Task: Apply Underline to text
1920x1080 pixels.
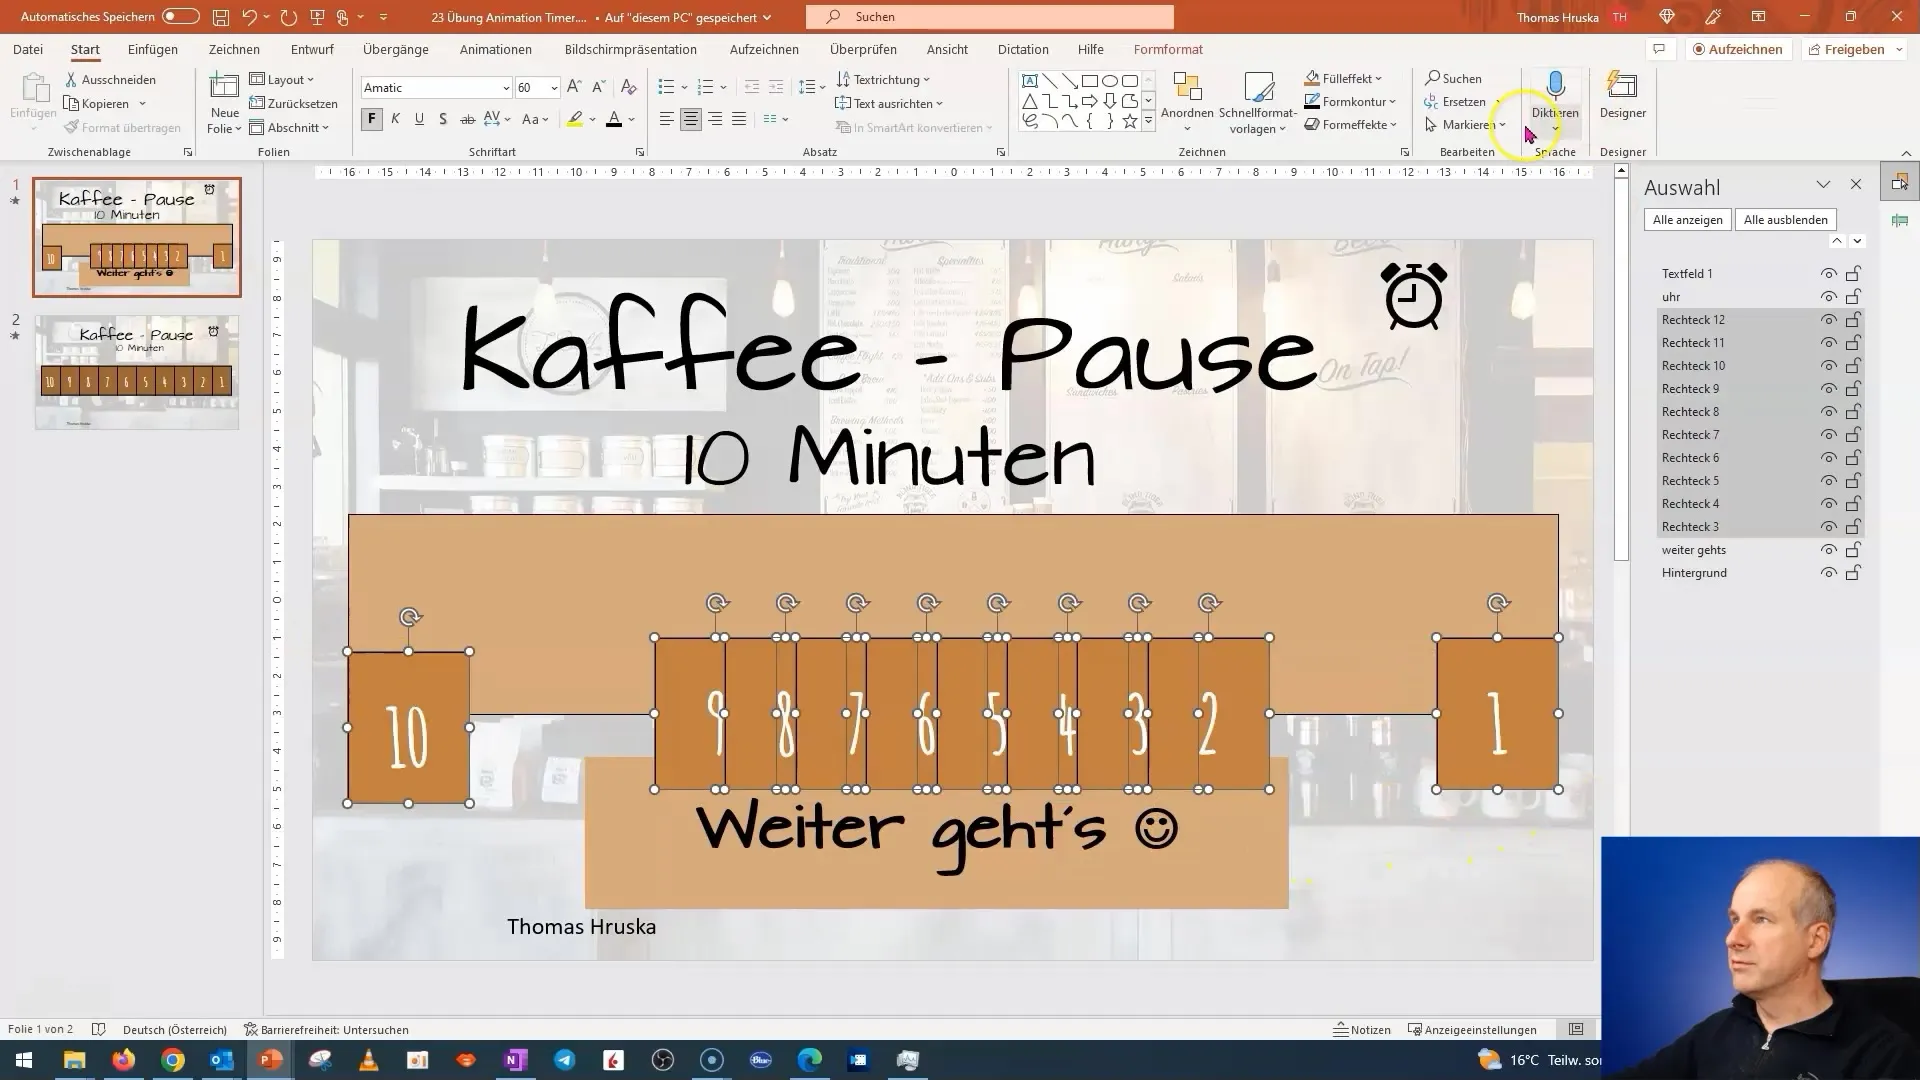Action: pos(419,119)
